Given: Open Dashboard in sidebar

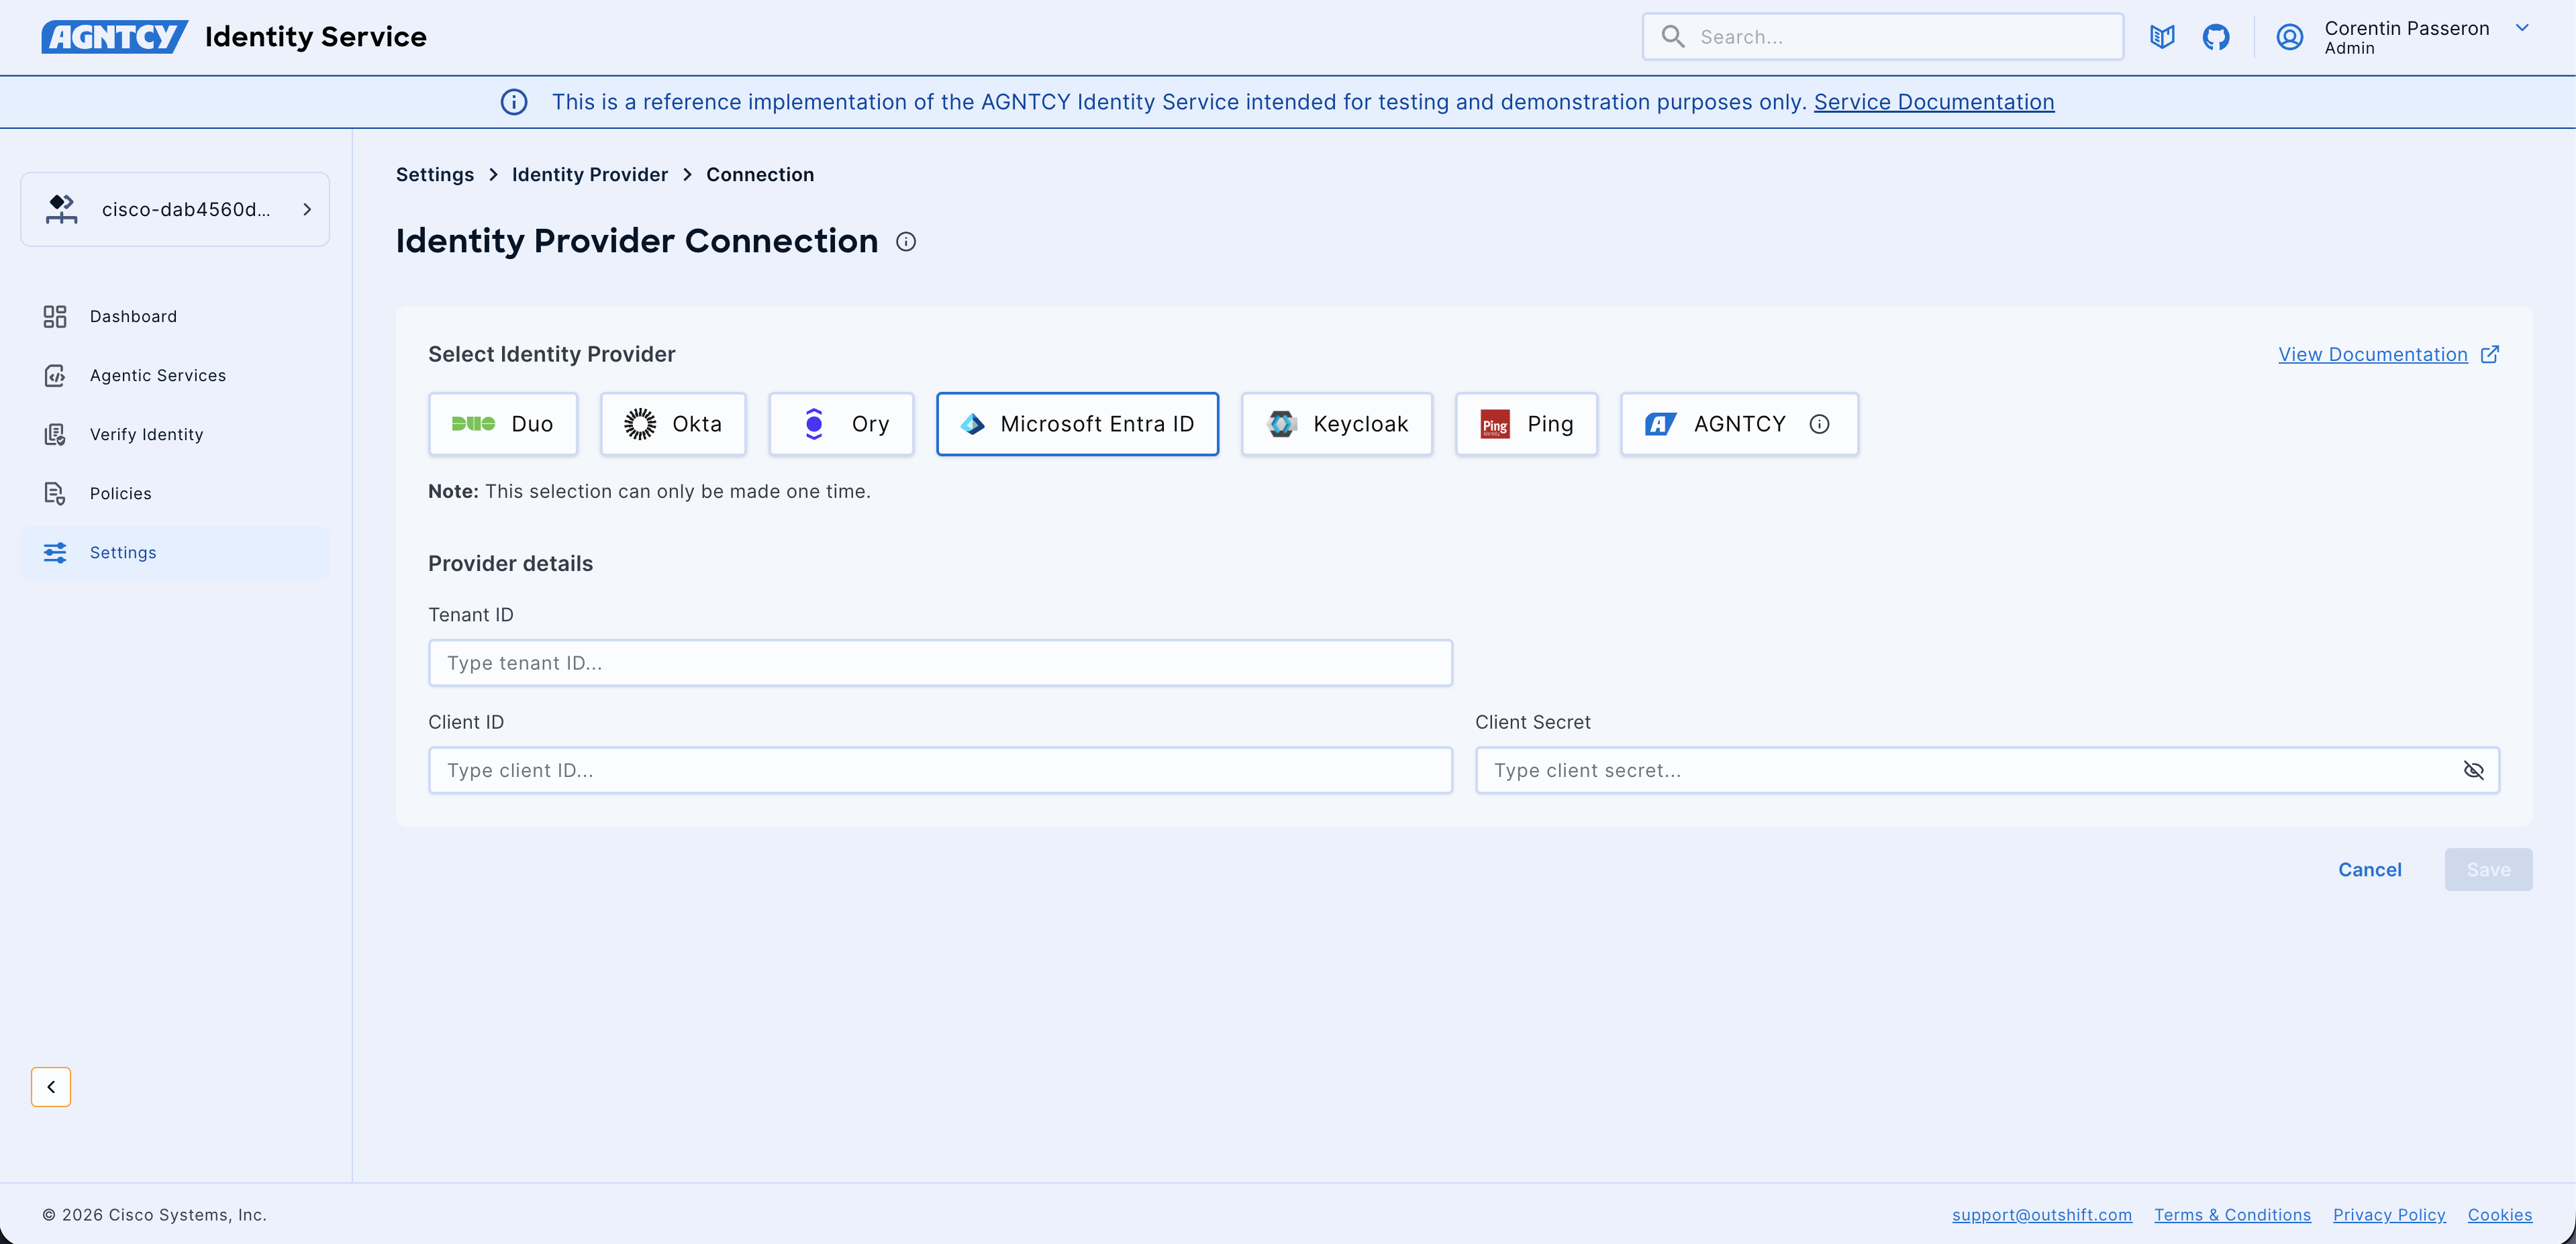Looking at the screenshot, I should coord(175,316).
